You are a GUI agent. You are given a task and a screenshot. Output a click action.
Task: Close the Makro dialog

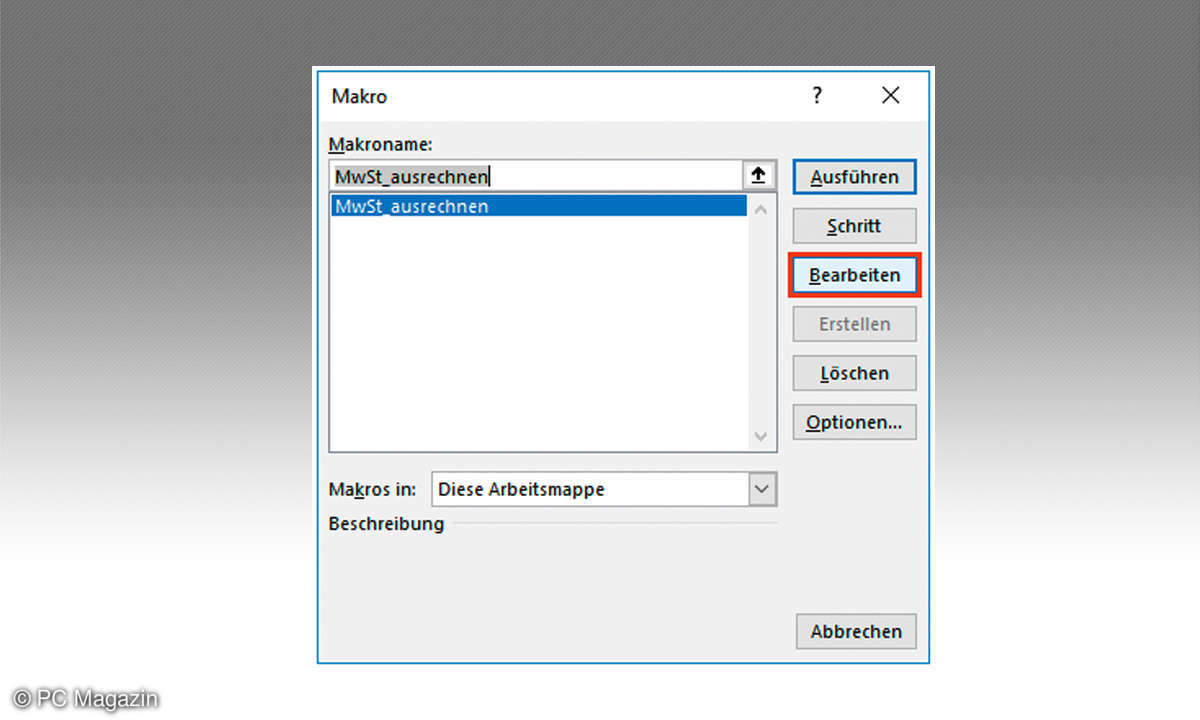click(x=890, y=95)
